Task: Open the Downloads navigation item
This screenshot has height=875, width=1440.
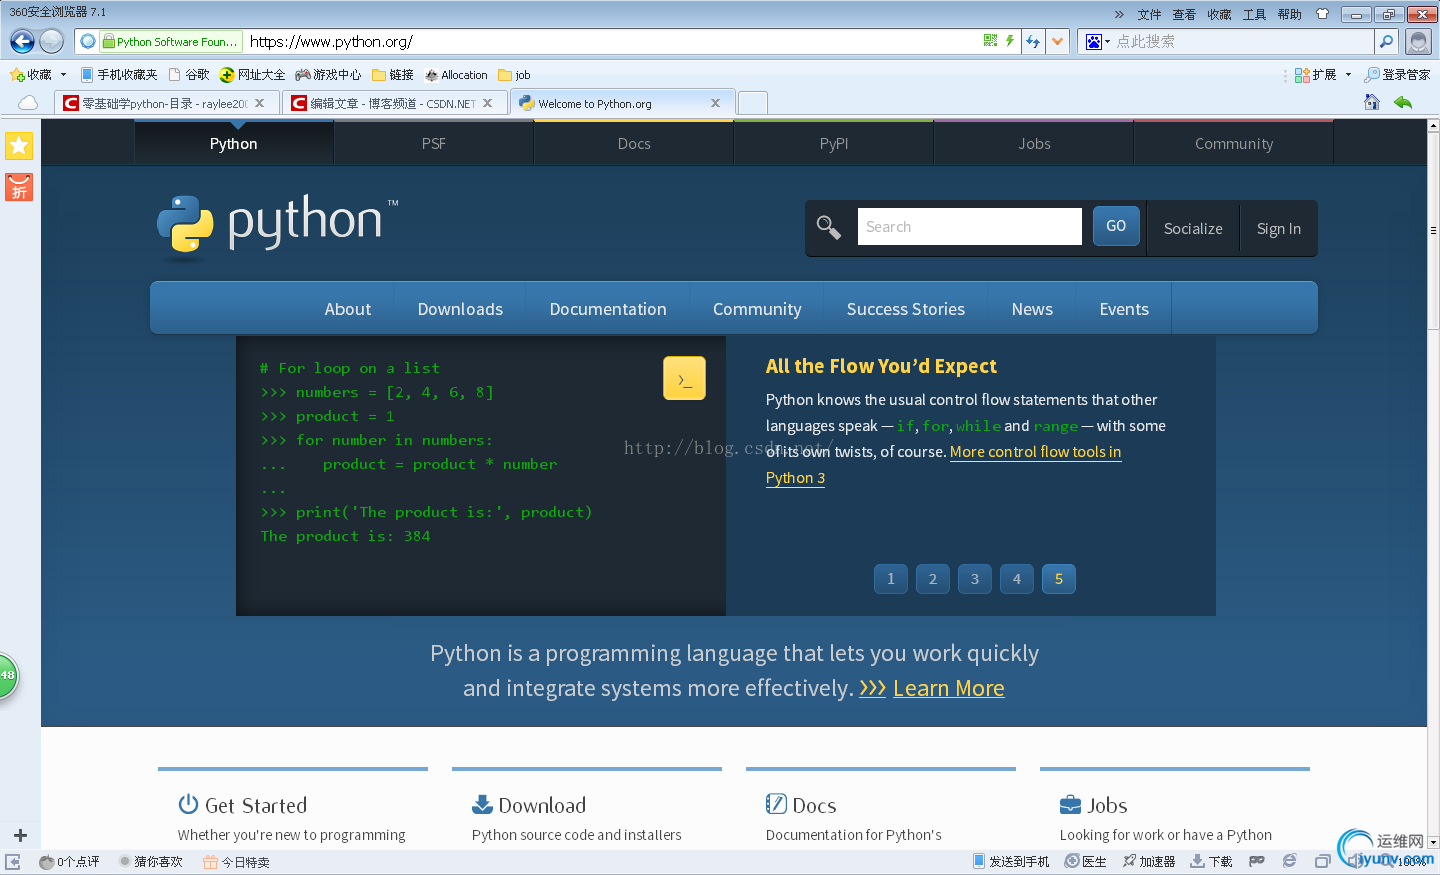Action: click(460, 309)
